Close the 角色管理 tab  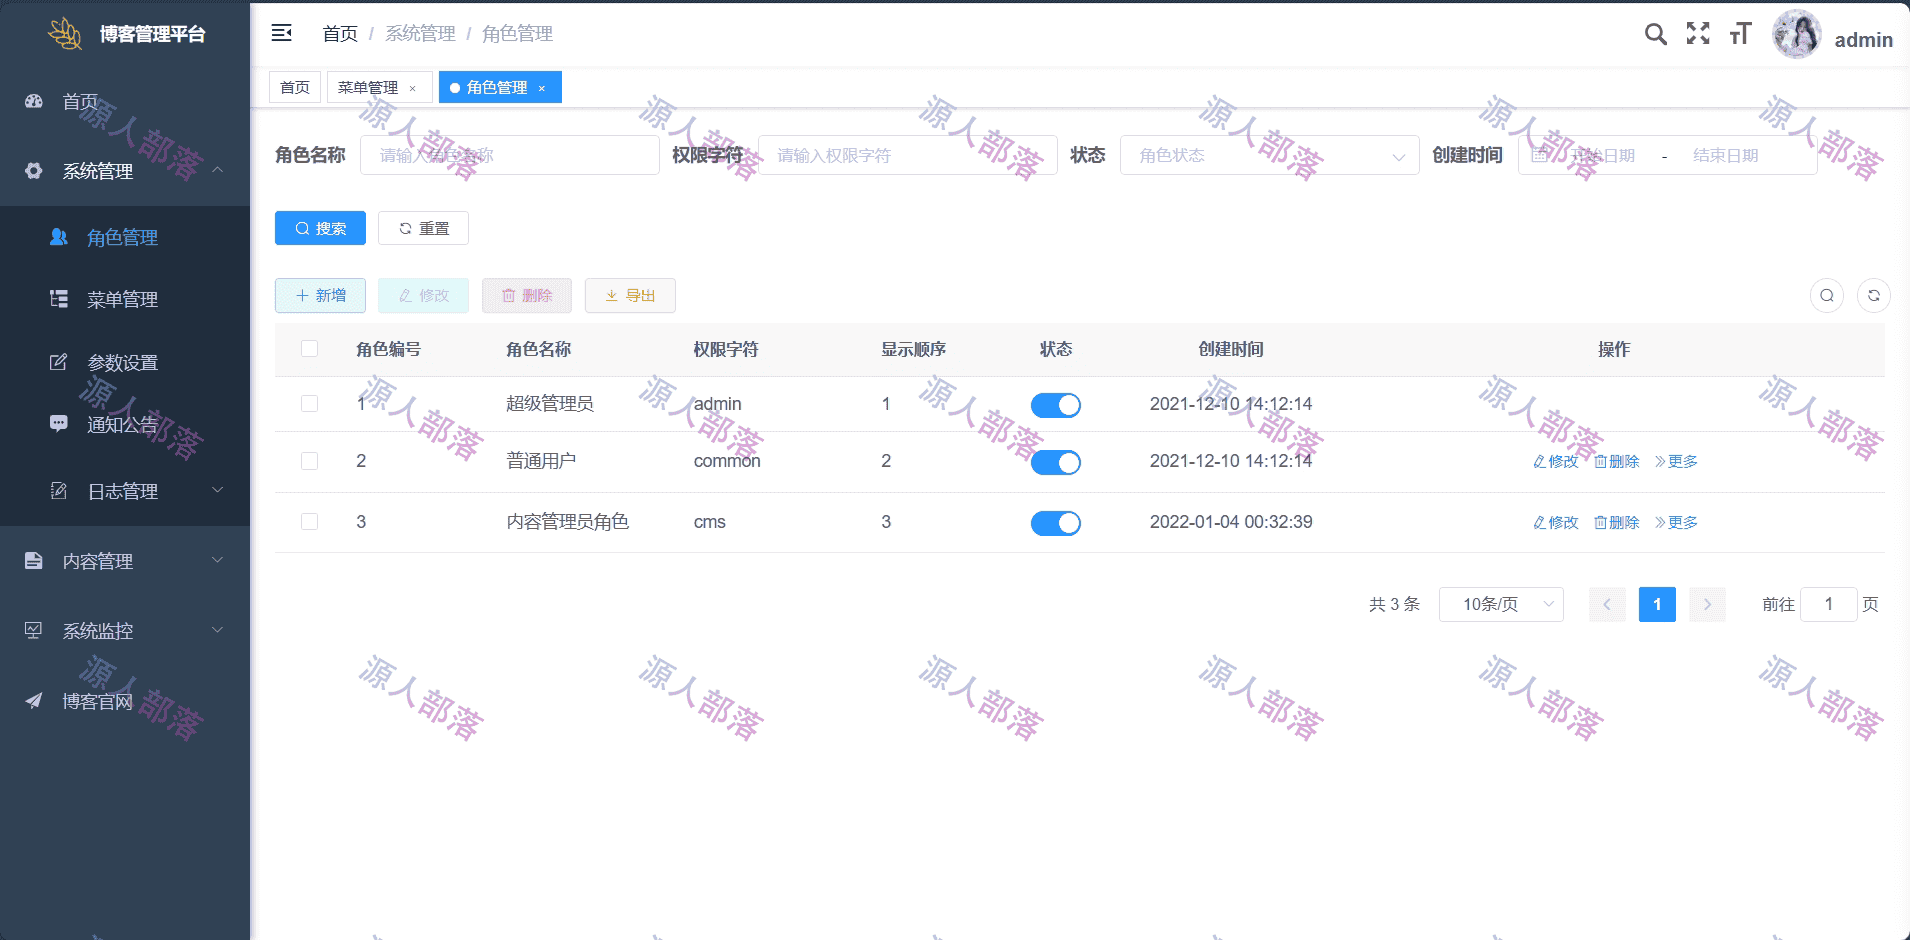pos(542,88)
